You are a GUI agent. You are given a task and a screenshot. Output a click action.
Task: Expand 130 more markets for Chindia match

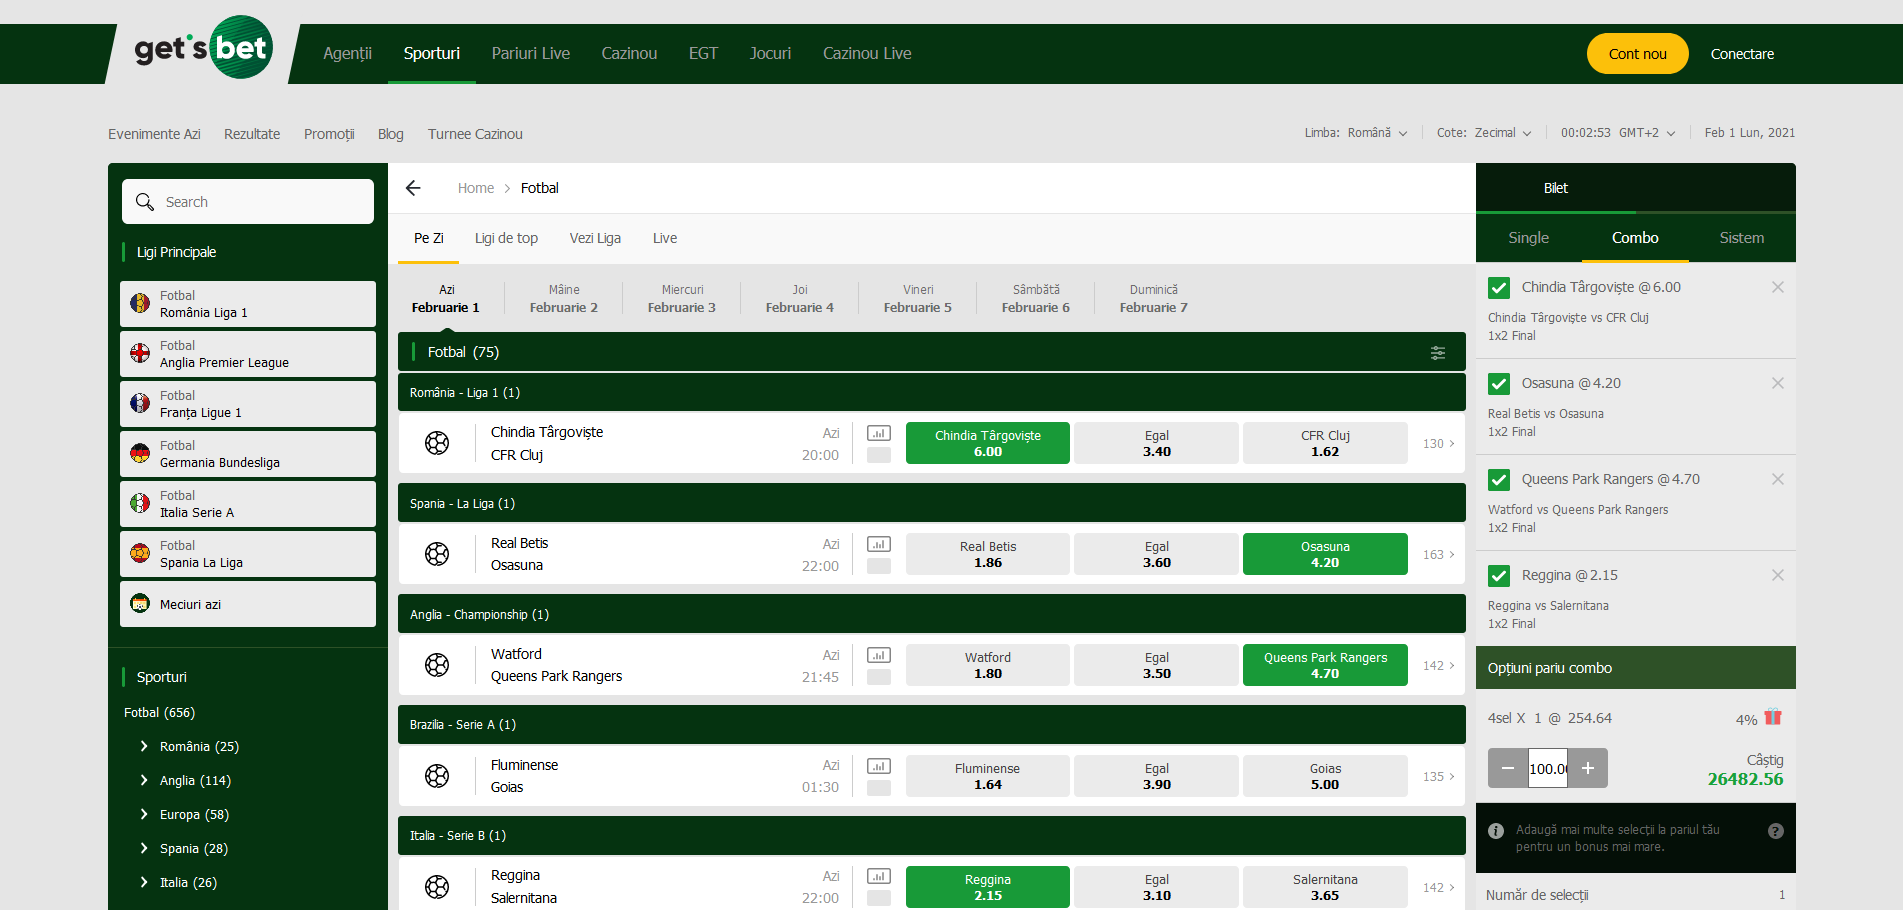(1439, 443)
